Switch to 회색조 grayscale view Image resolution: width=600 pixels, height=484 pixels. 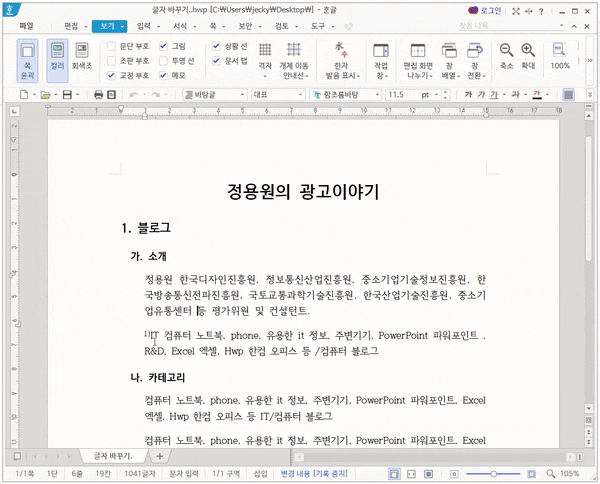tap(82, 56)
